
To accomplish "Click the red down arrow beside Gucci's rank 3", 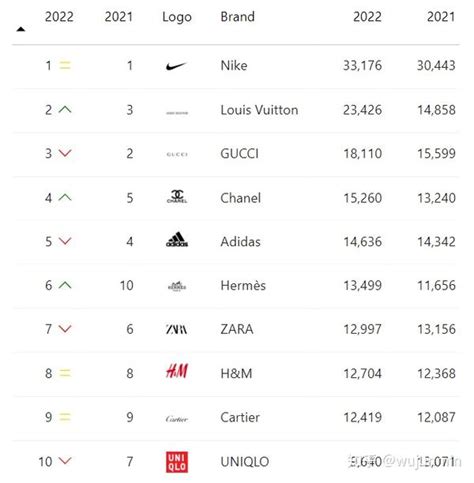I will [x=65, y=153].
